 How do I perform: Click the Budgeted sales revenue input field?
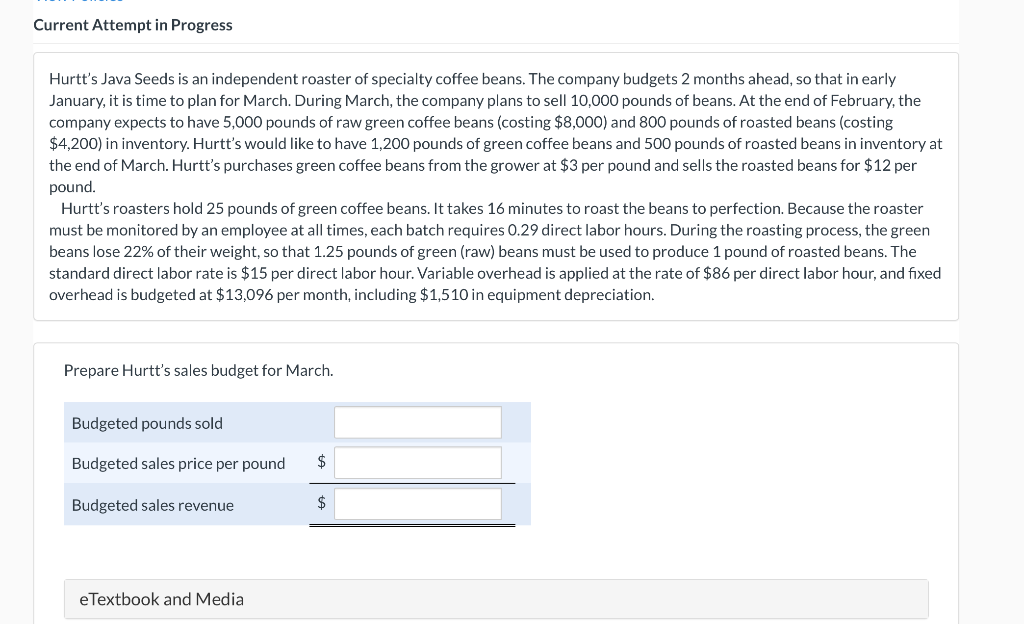pos(417,504)
